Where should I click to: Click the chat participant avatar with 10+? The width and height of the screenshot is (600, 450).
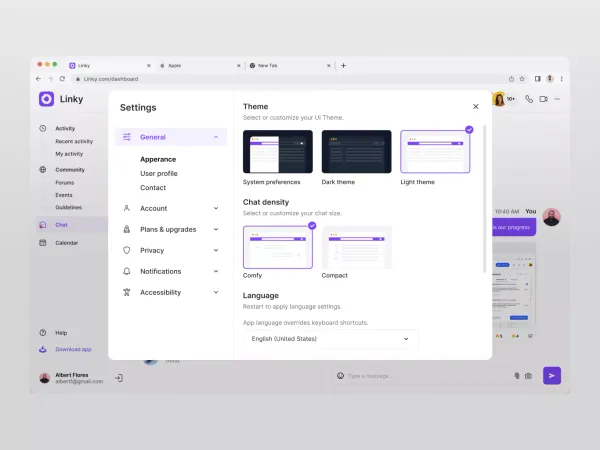tap(499, 99)
